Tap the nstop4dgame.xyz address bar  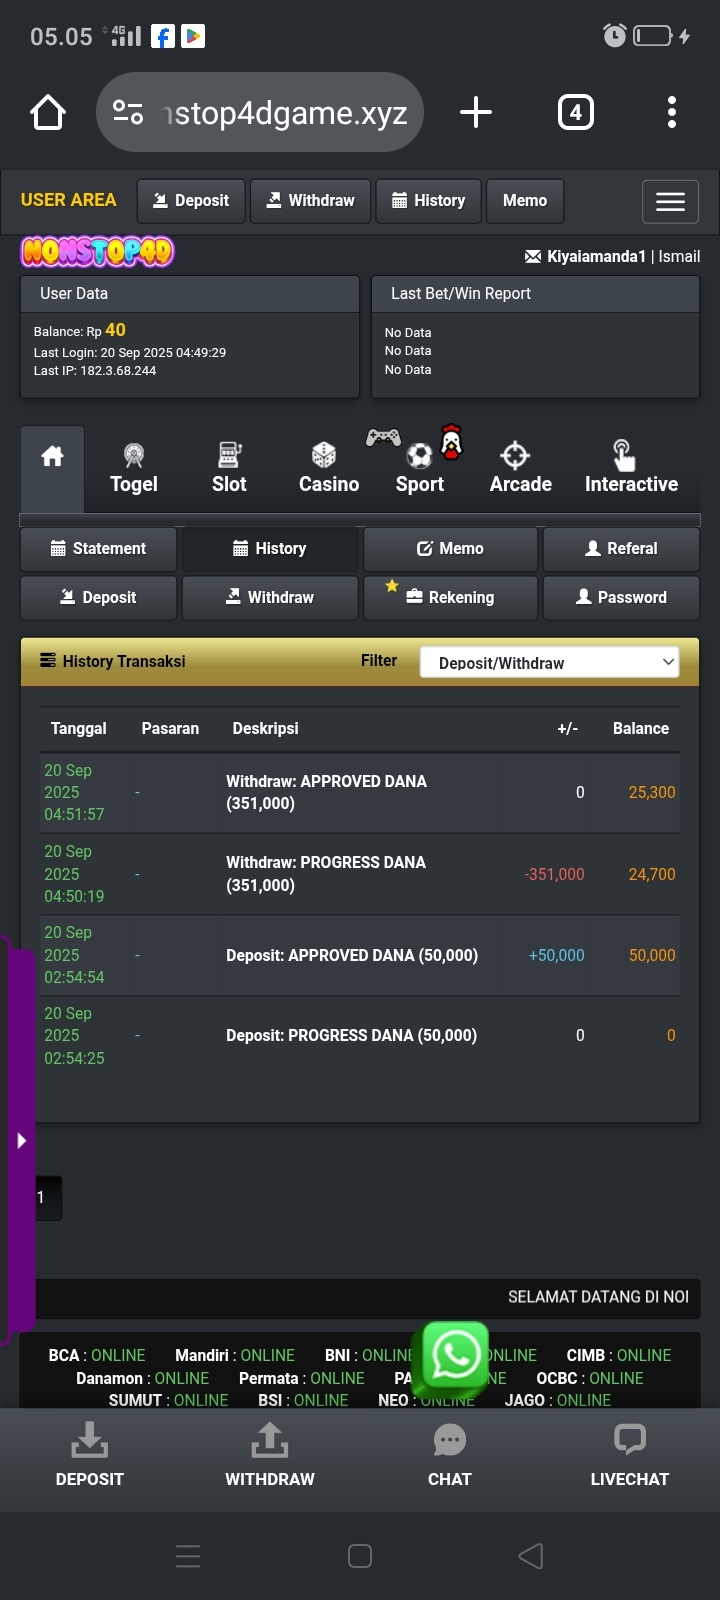click(x=260, y=112)
